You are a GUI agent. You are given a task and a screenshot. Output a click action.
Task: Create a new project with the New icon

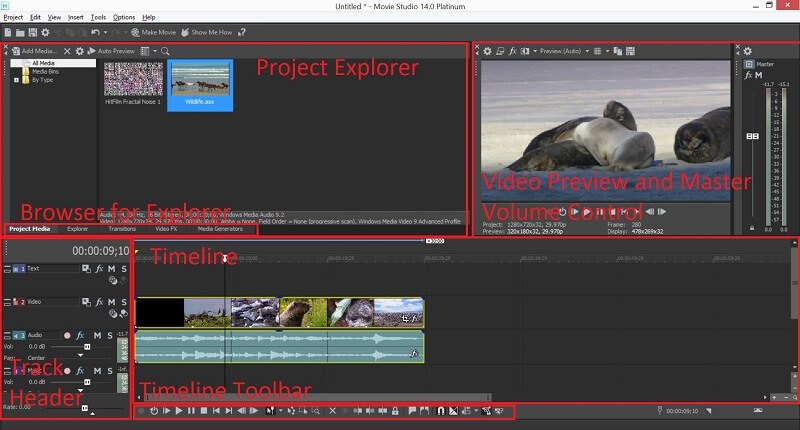coord(8,33)
